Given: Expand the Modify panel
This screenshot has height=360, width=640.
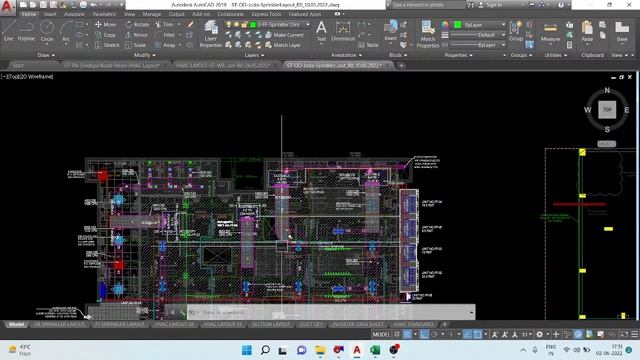Looking at the screenshot, I should tap(144, 55).
